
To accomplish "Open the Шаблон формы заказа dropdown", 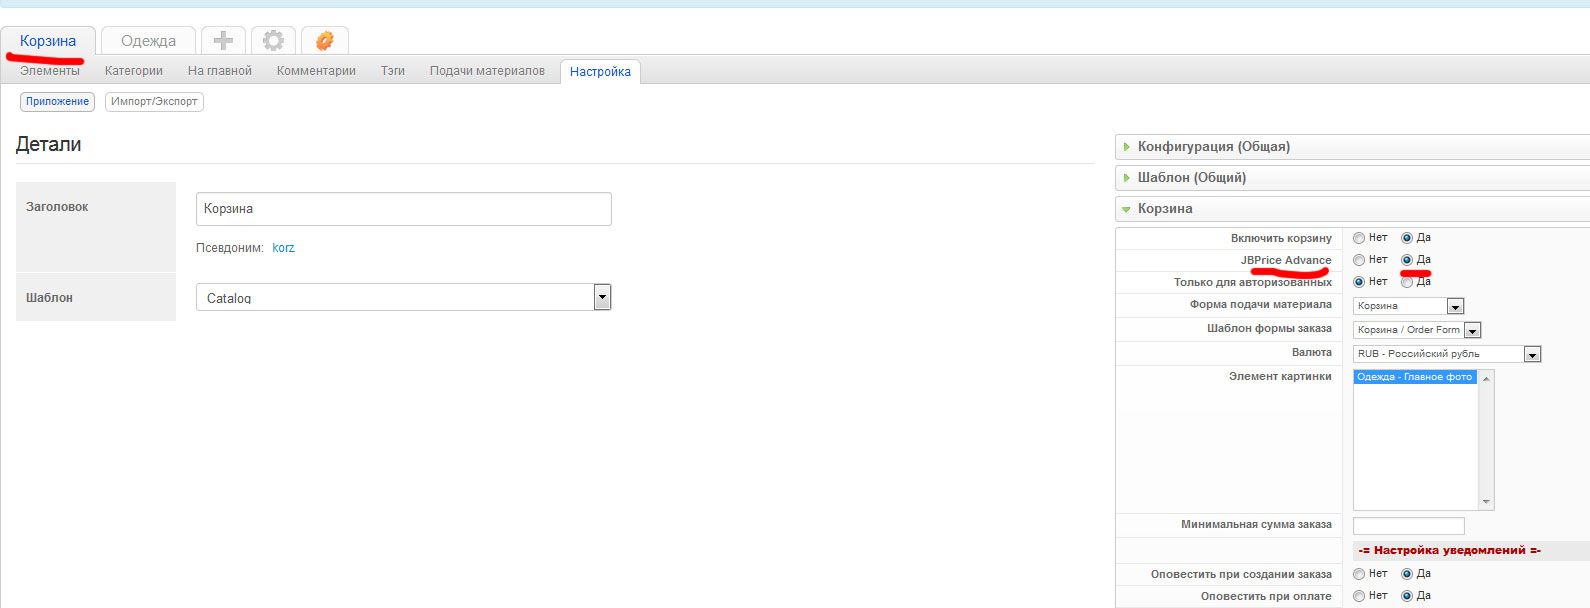I will pos(1472,330).
